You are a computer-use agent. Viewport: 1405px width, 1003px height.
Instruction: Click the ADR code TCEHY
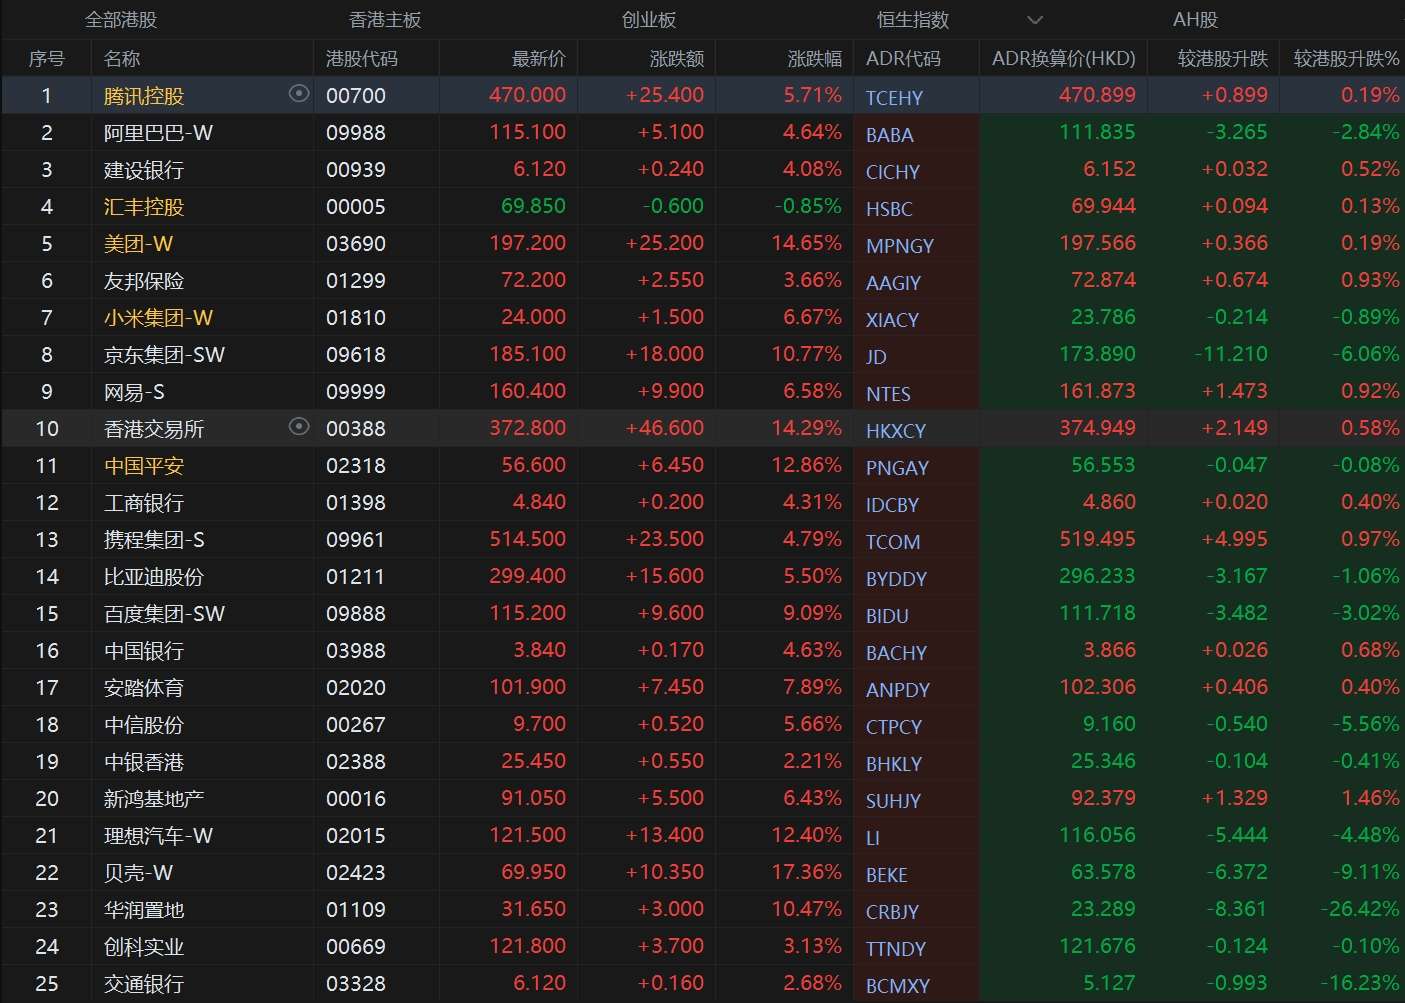(892, 97)
